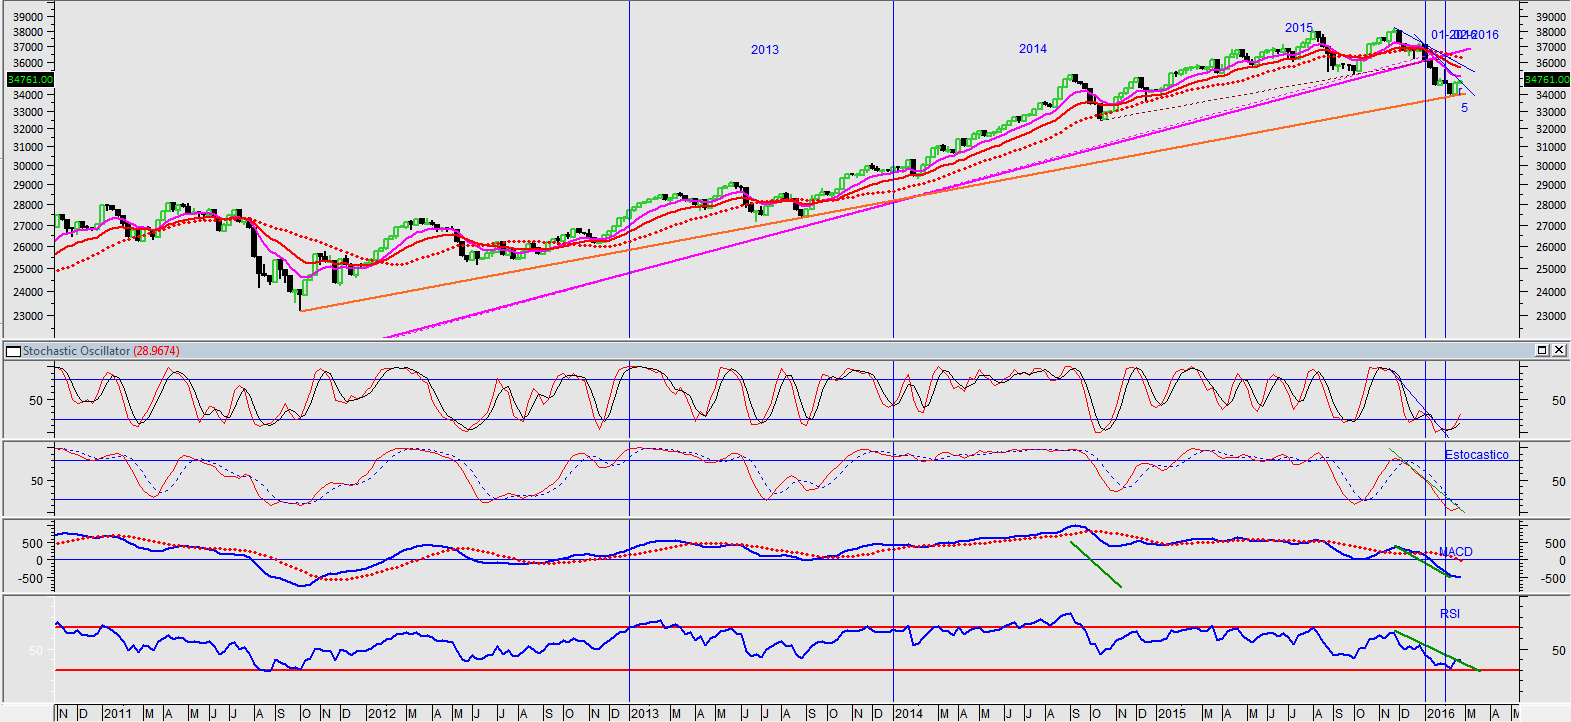This screenshot has width=1571, height=722.
Task: Click the Stochastic Oscillator title text
Action: (x=76, y=351)
